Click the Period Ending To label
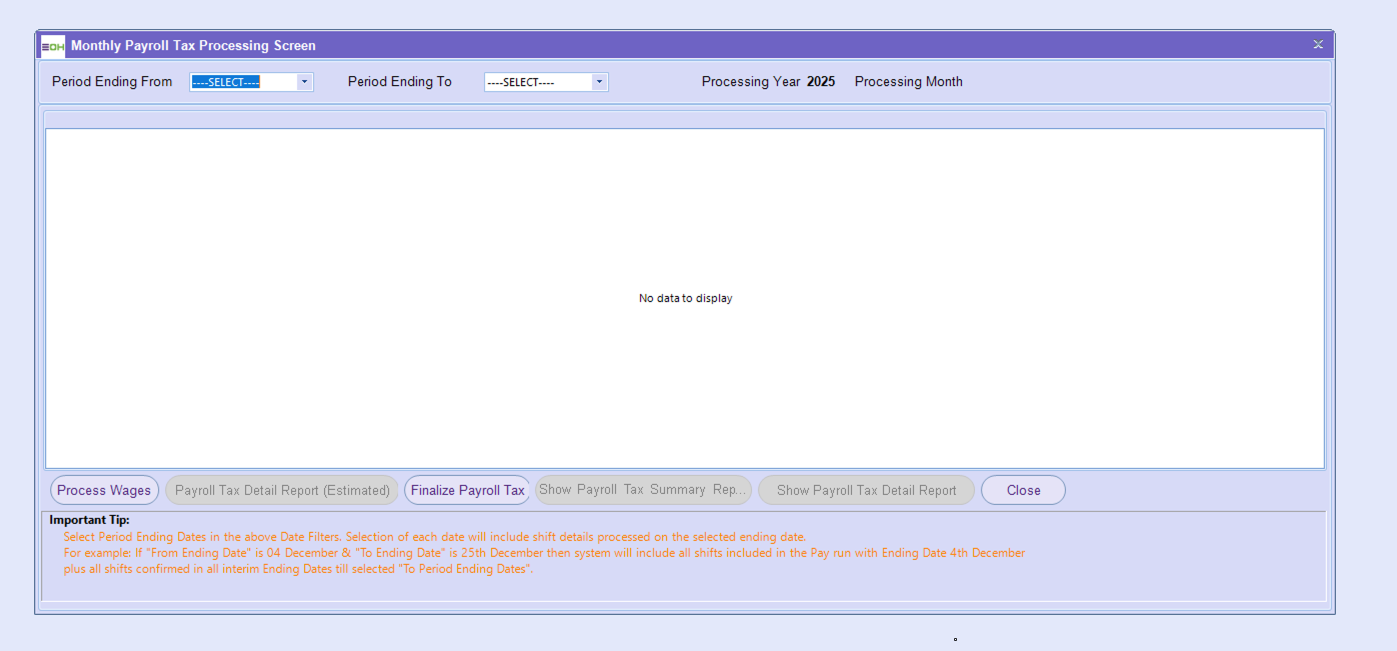The height and width of the screenshot is (651, 1397). coord(399,82)
